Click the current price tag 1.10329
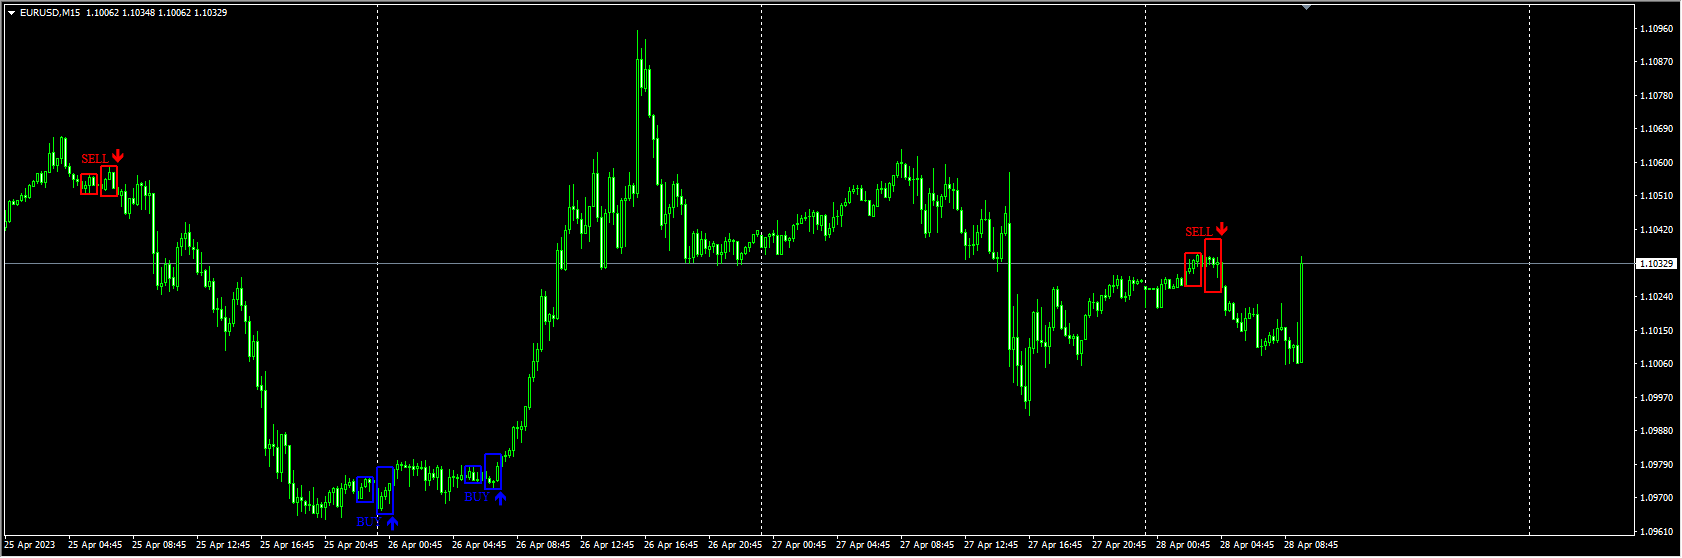Viewport: 1682px width, 558px height. 1655,264
